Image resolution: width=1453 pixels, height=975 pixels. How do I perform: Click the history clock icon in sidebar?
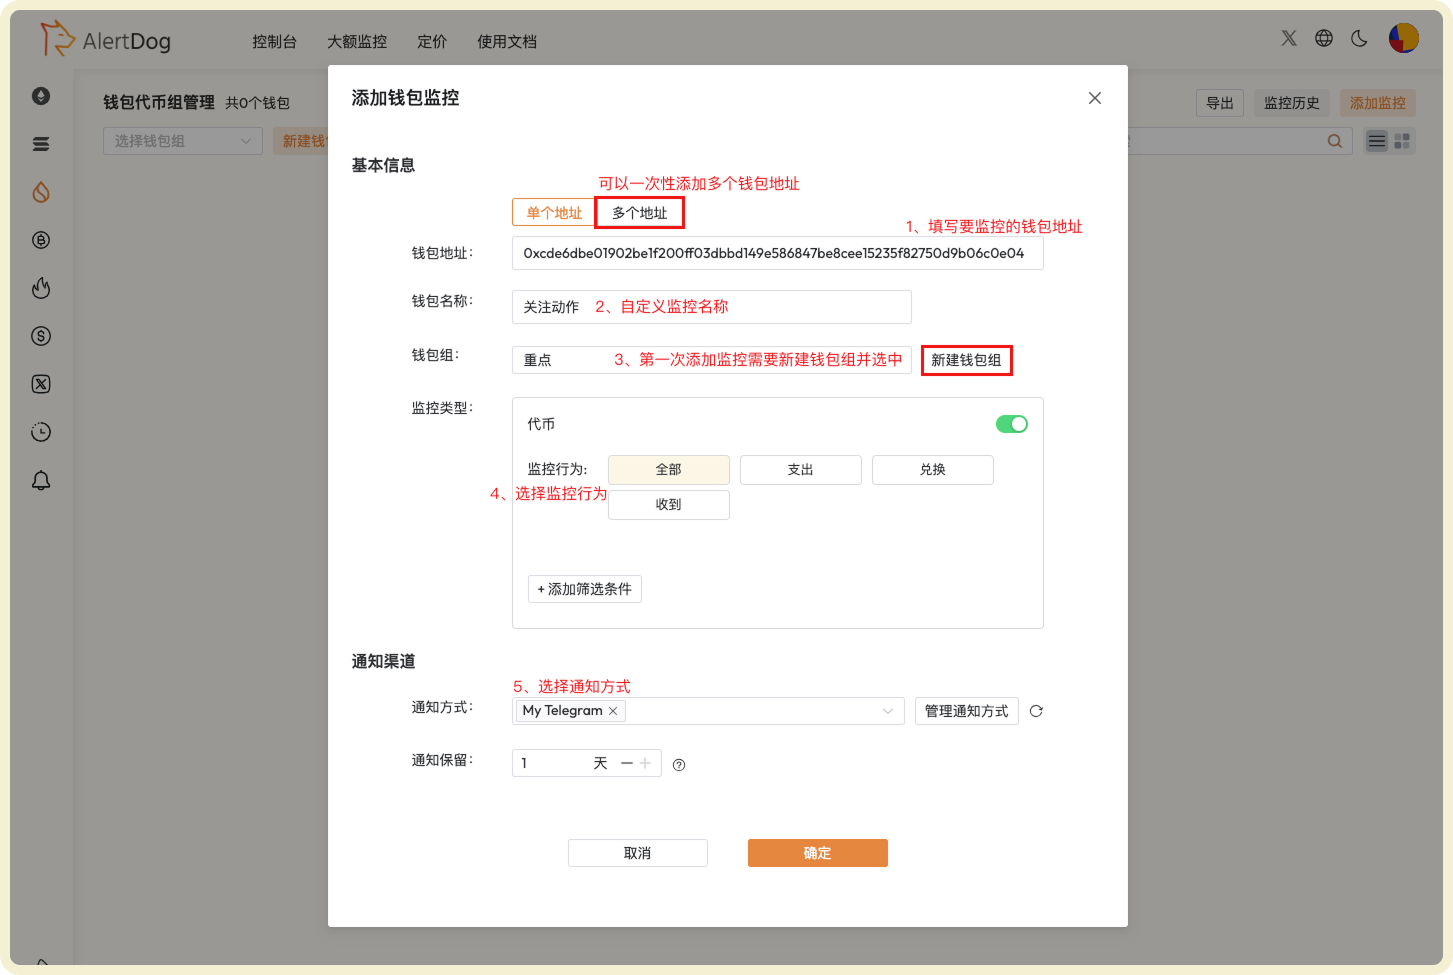pos(41,431)
